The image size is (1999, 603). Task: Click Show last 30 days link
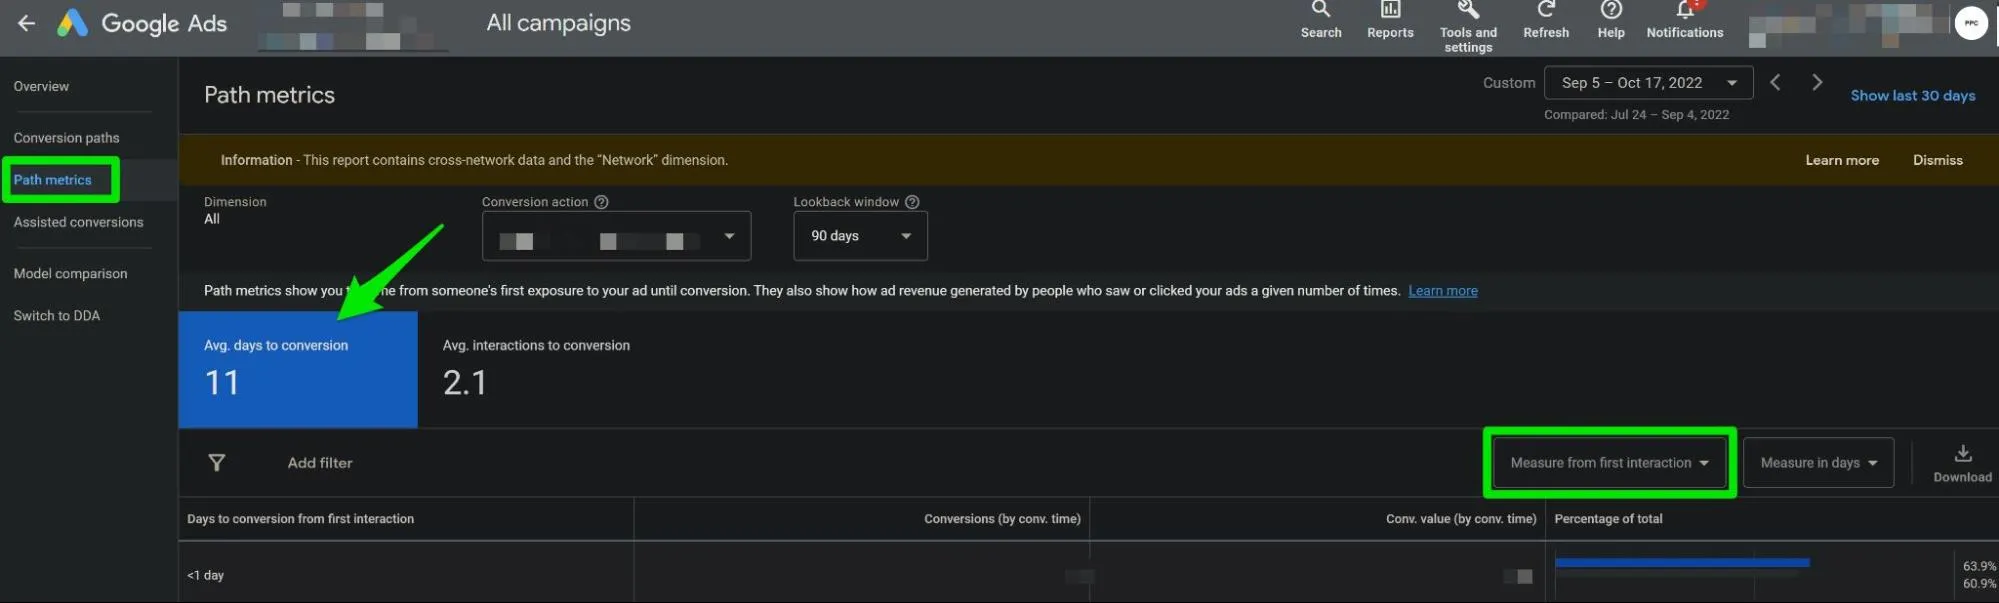[1912, 95]
